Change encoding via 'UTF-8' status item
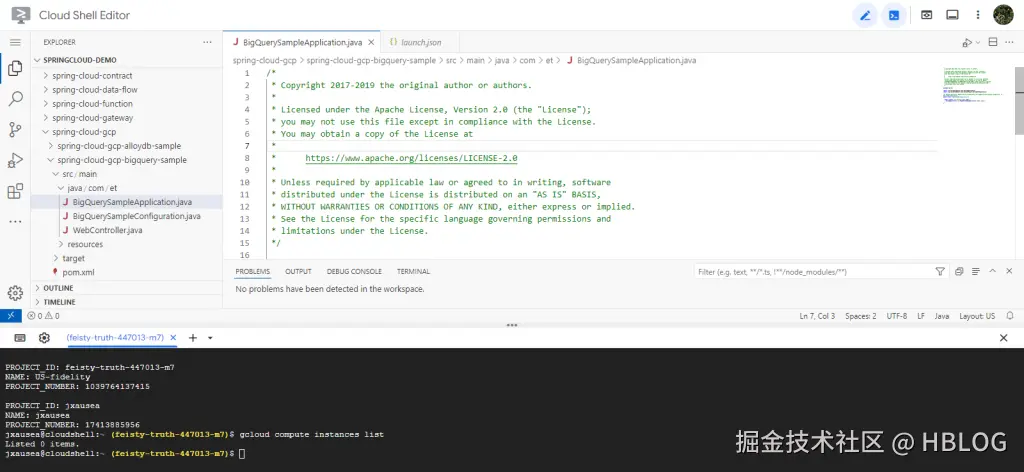Image resolution: width=1024 pixels, height=472 pixels. coord(897,316)
